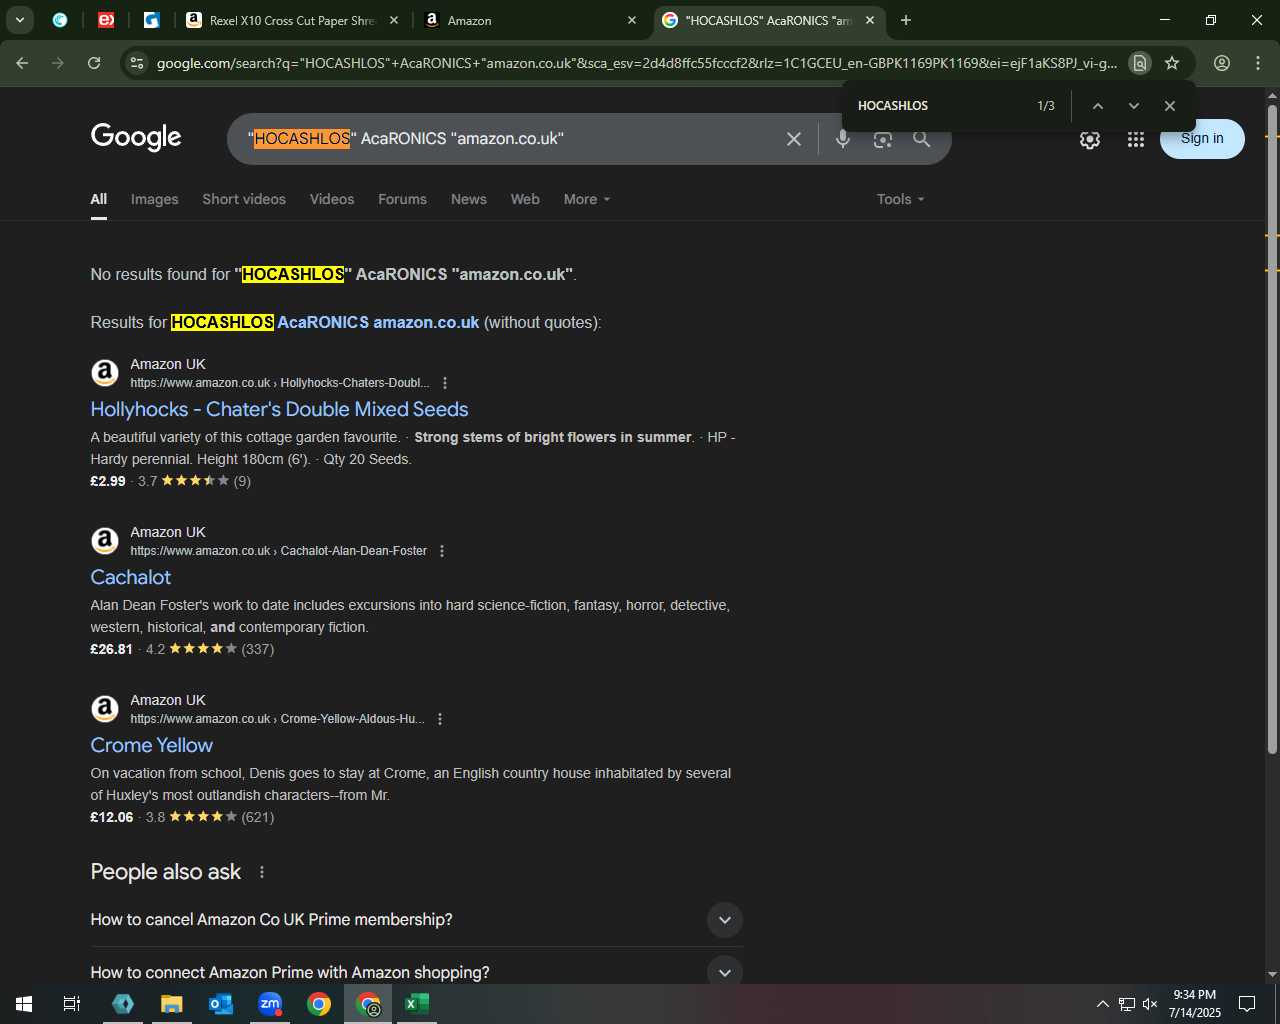Click Amazon favicon of the Hollyhocks result
Screen dimensions: 1280x1024
point(105,373)
